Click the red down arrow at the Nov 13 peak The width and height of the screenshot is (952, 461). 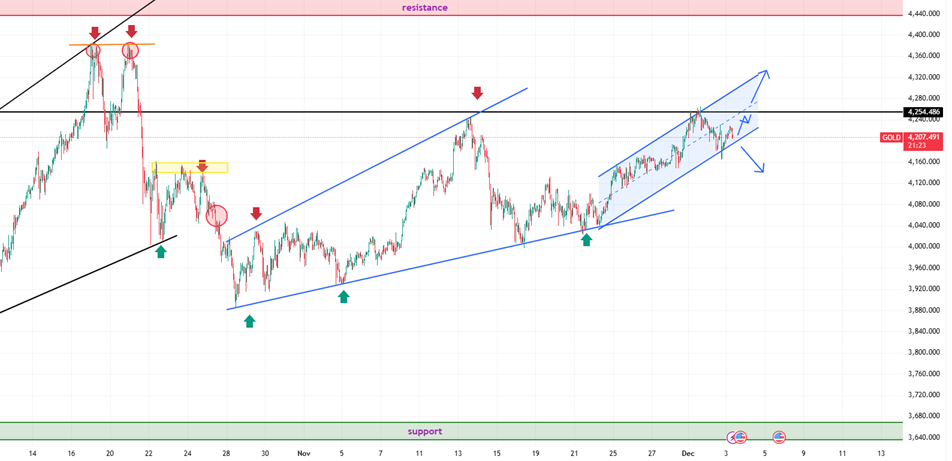[x=477, y=94]
